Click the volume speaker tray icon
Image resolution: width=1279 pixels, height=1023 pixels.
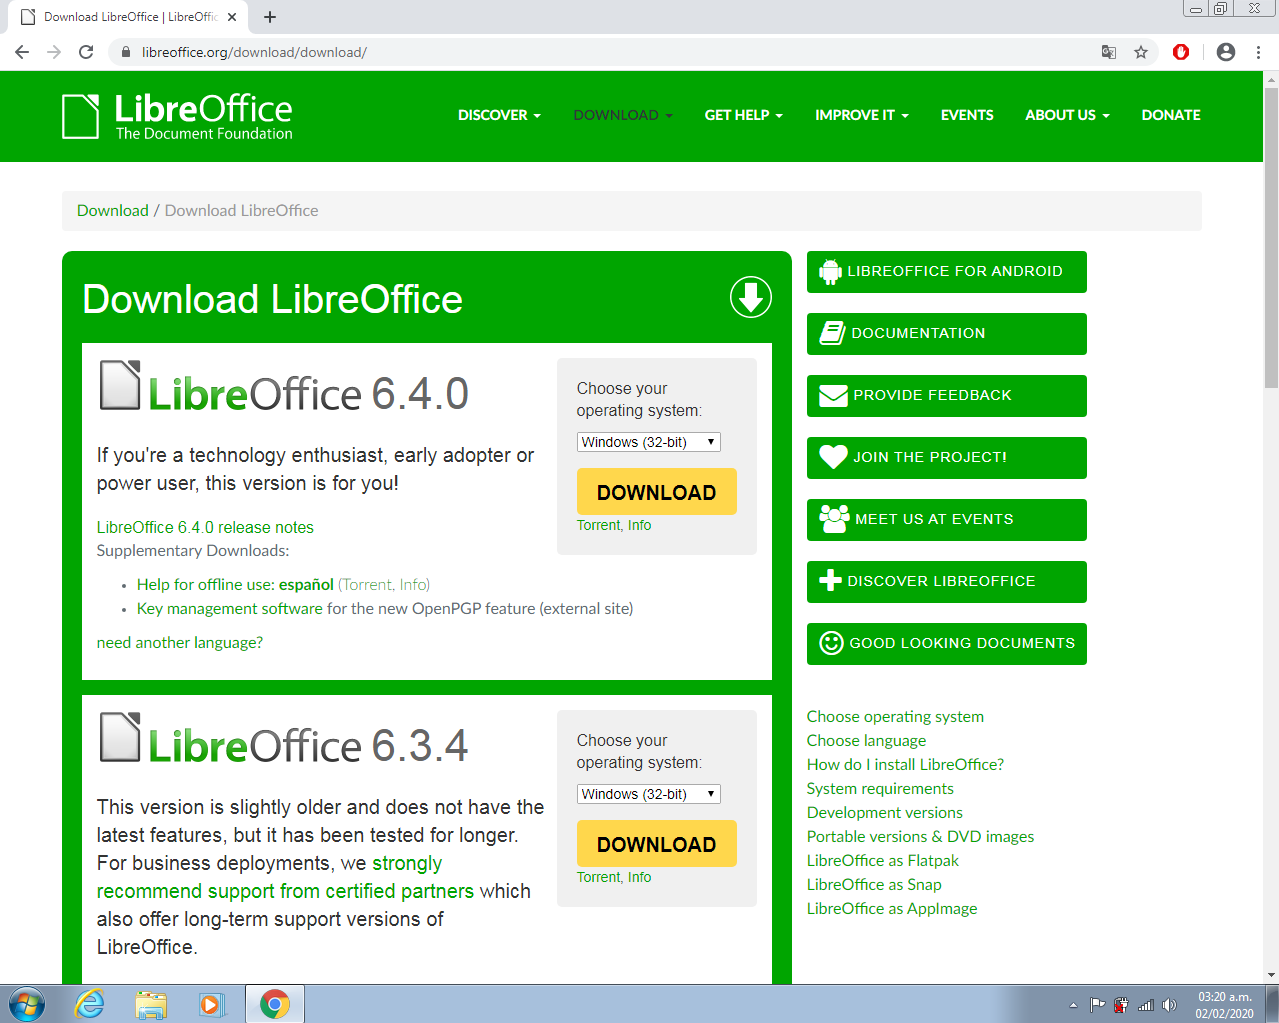1170,1005
